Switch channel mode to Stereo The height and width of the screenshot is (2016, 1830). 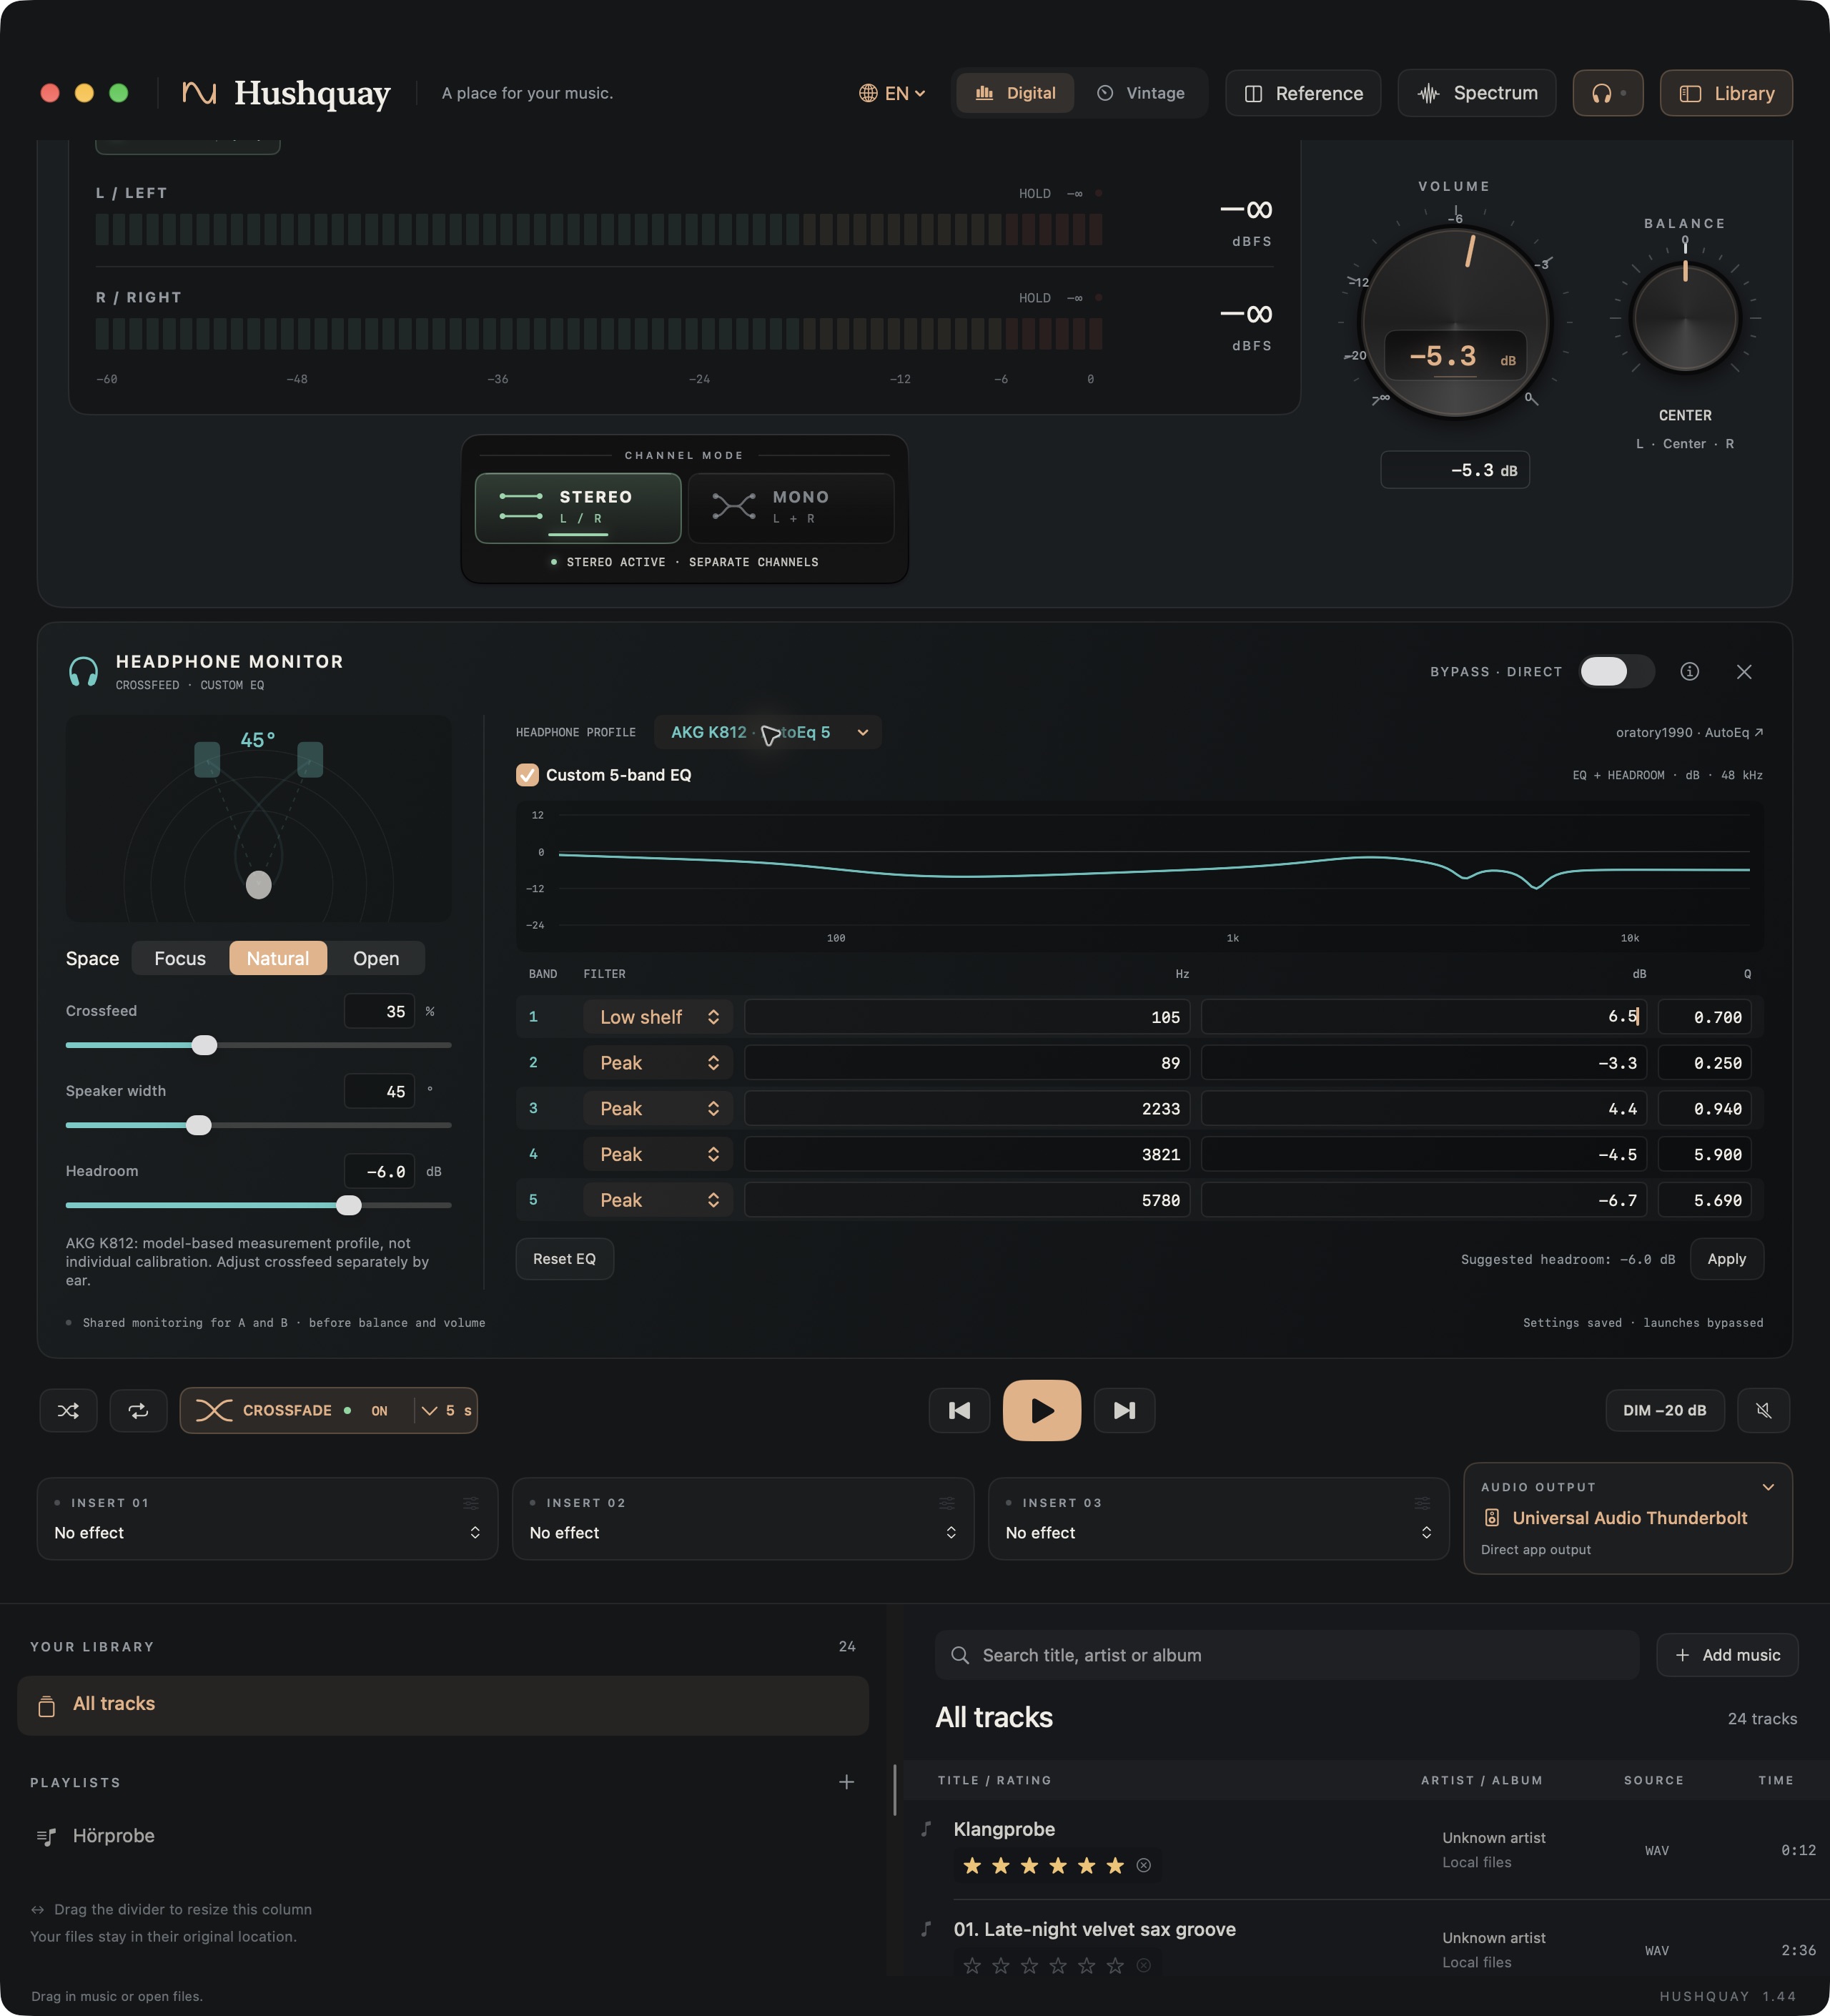pyautogui.click(x=578, y=508)
